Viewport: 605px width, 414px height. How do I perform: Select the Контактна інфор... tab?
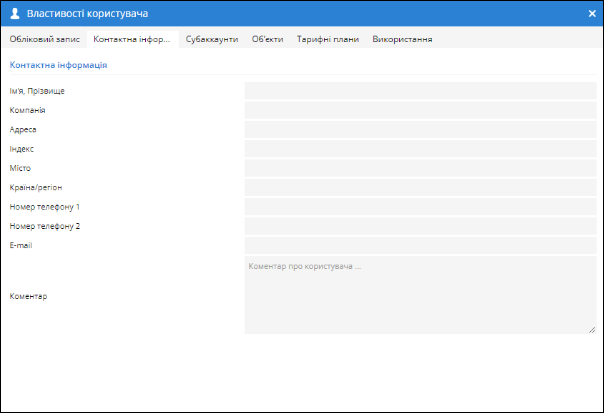[x=132, y=39]
